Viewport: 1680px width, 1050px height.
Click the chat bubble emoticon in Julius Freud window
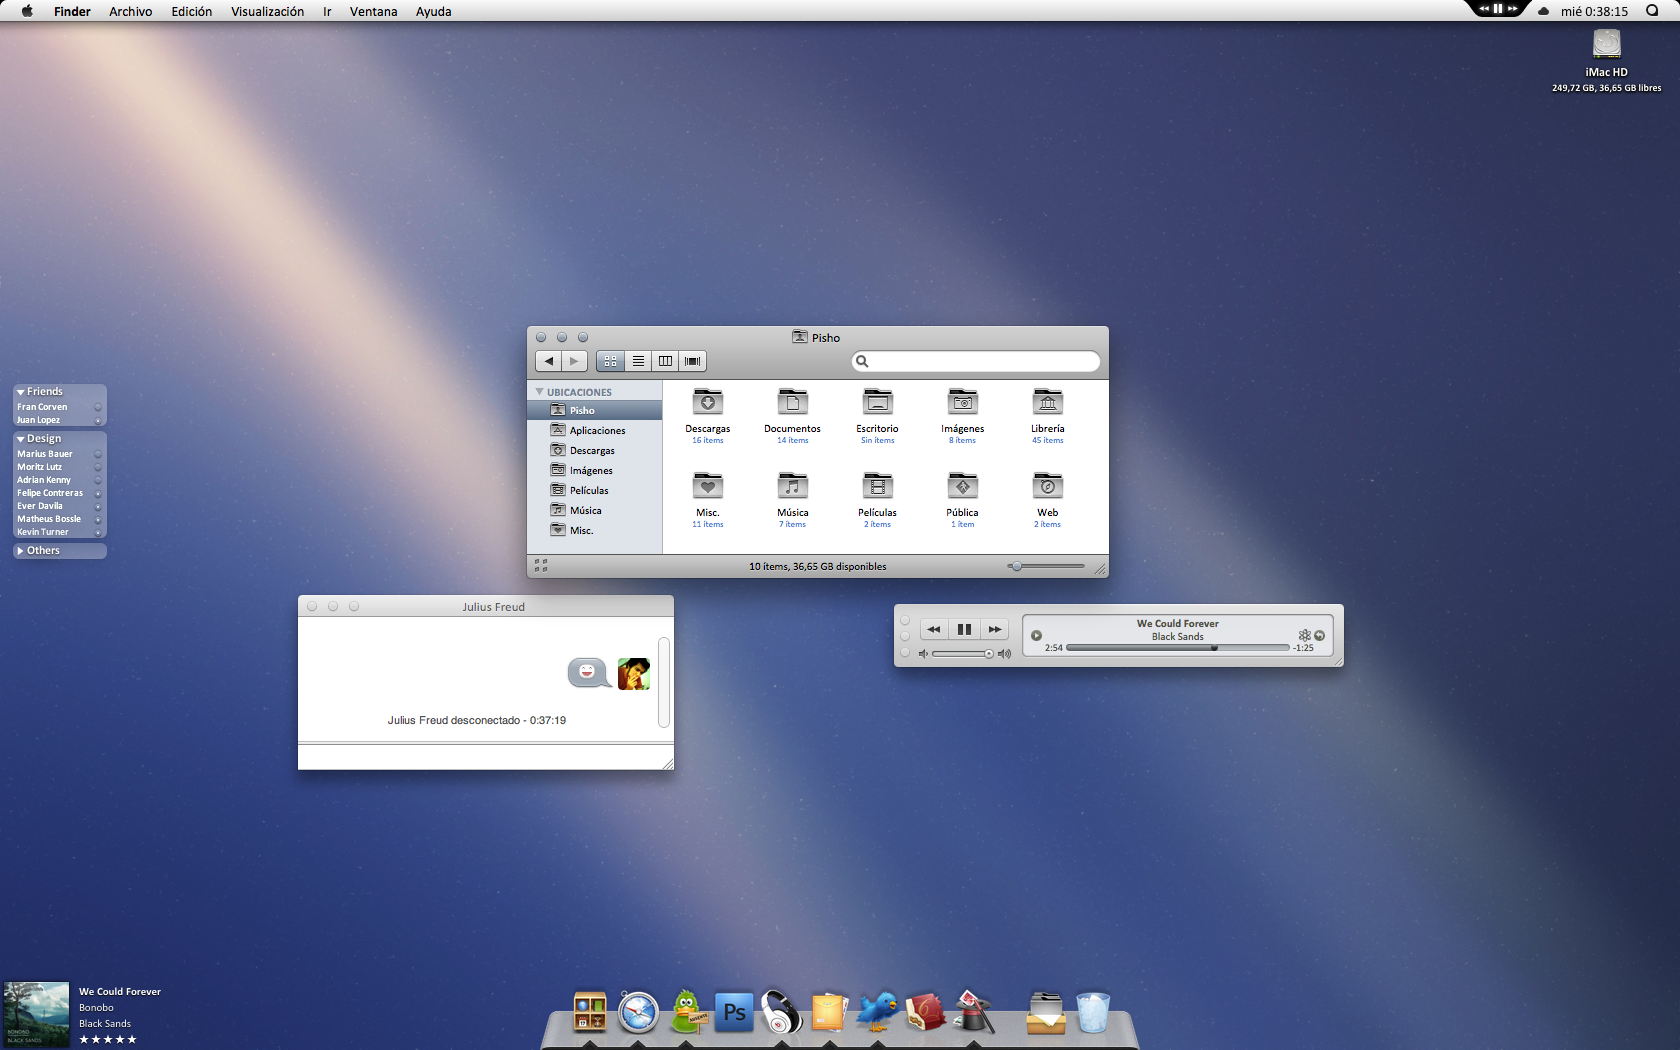pyautogui.click(x=589, y=673)
